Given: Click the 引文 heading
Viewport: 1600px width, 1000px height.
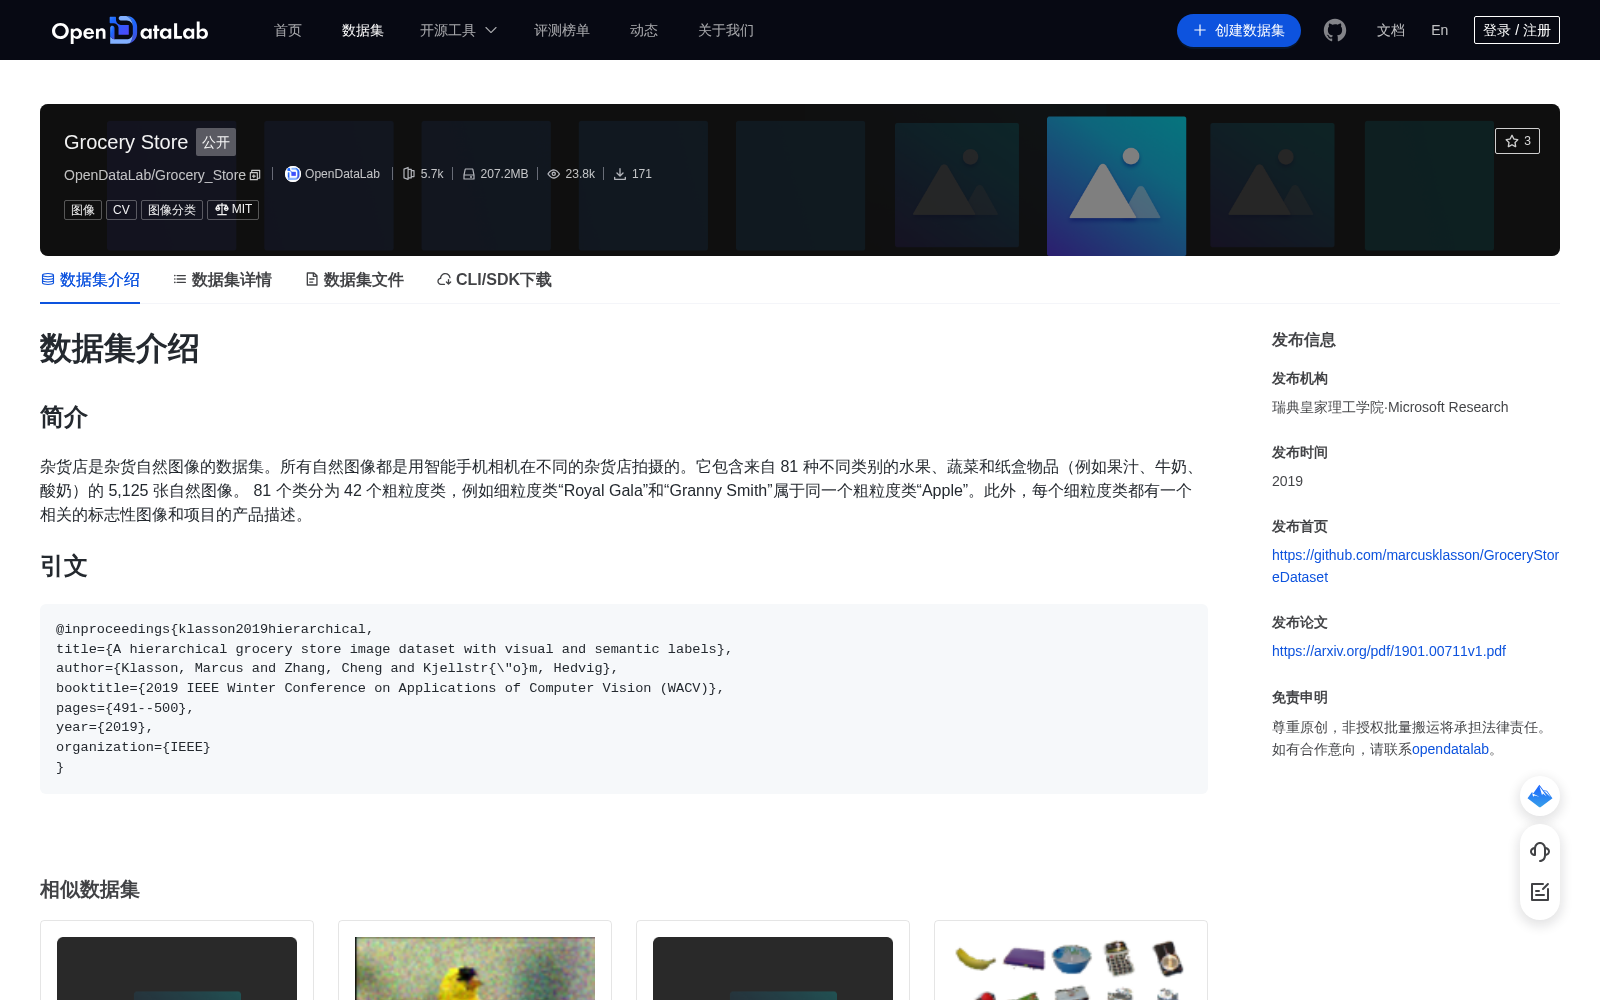Looking at the screenshot, I should pos(64,567).
